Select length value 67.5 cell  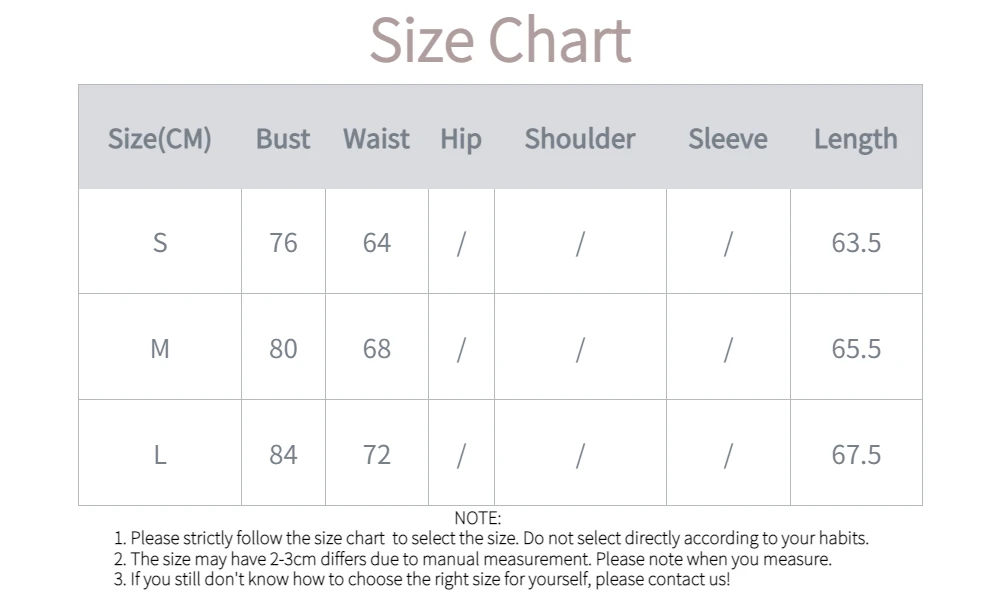(856, 454)
